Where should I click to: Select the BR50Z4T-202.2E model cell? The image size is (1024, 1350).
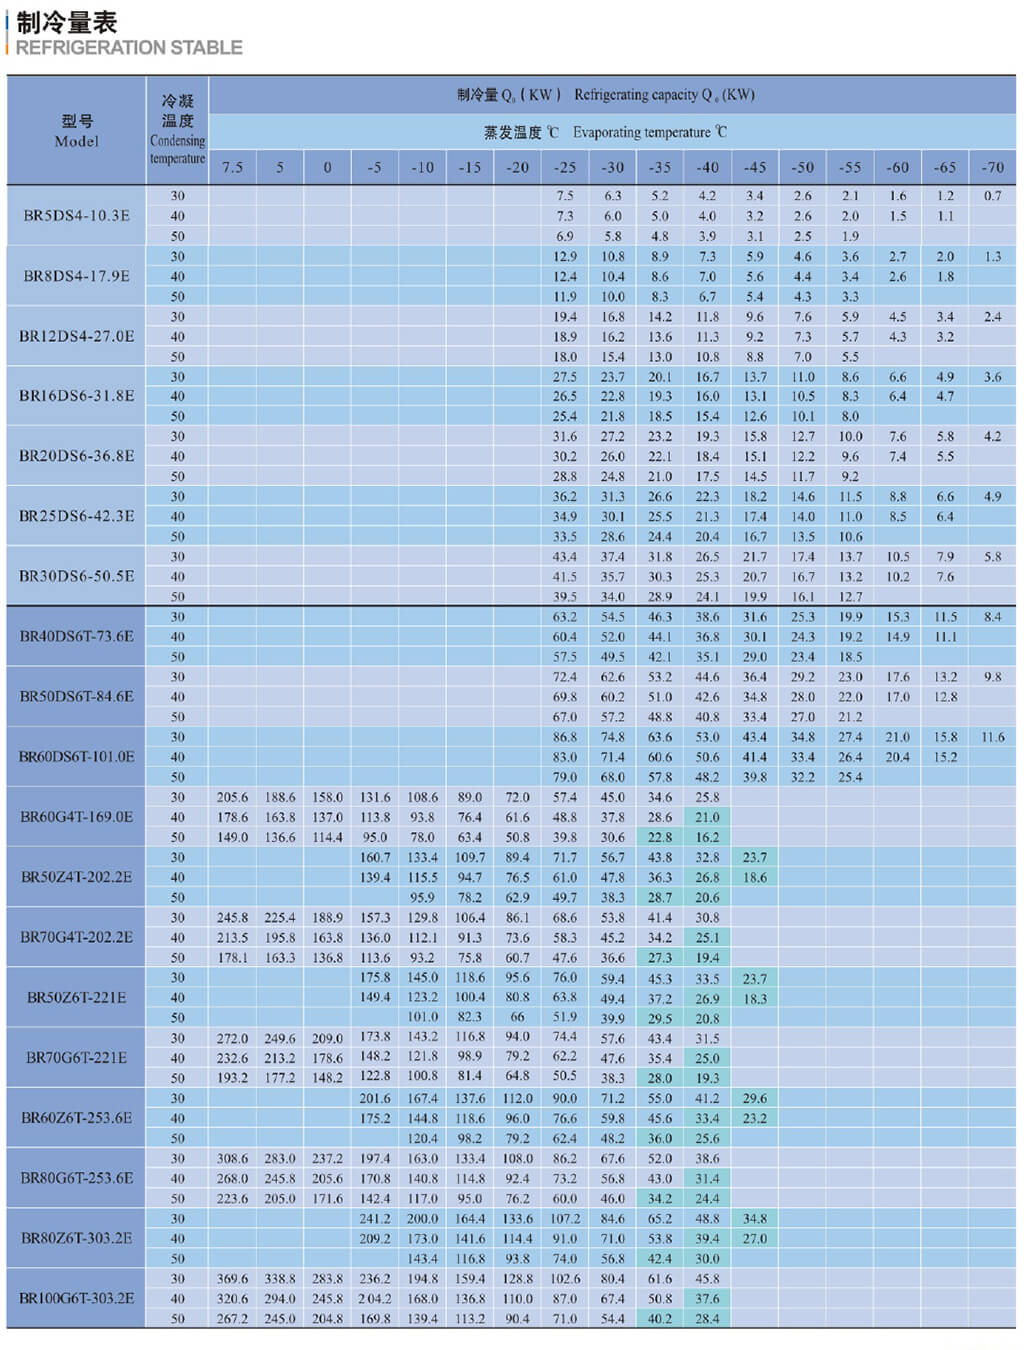(x=77, y=877)
